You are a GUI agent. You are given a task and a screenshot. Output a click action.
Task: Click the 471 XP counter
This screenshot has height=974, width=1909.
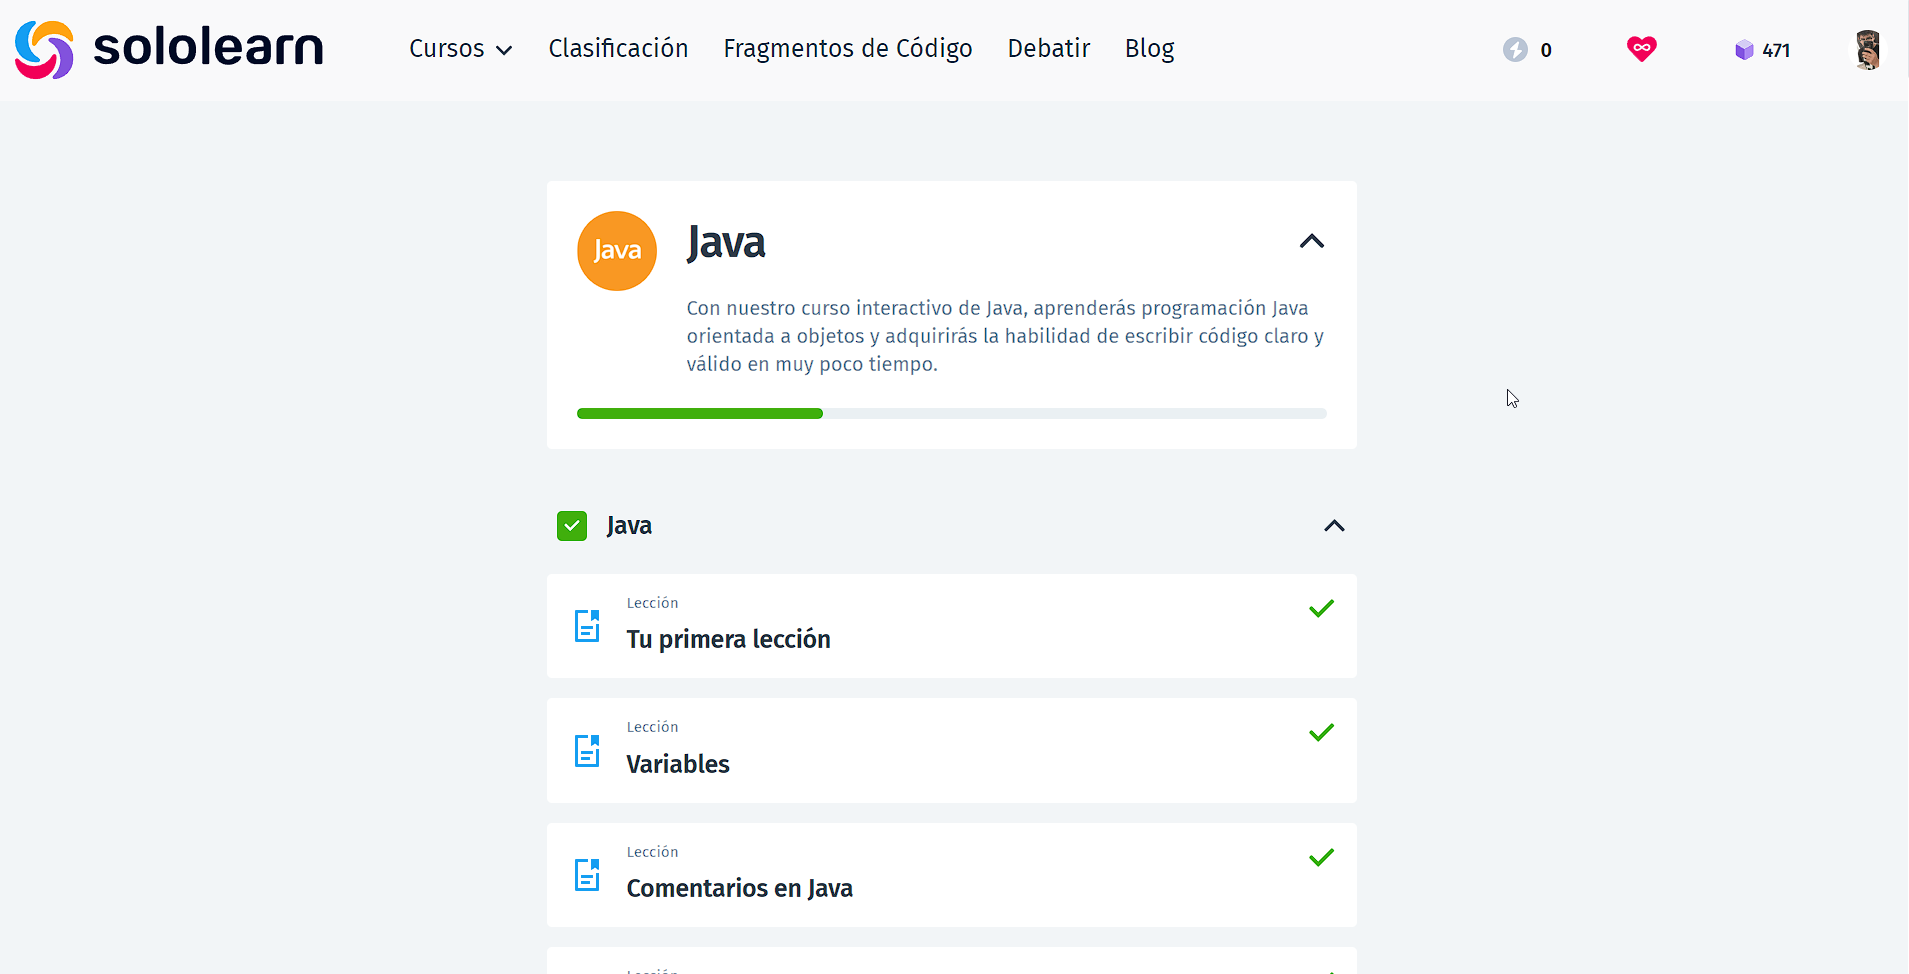coord(1776,50)
